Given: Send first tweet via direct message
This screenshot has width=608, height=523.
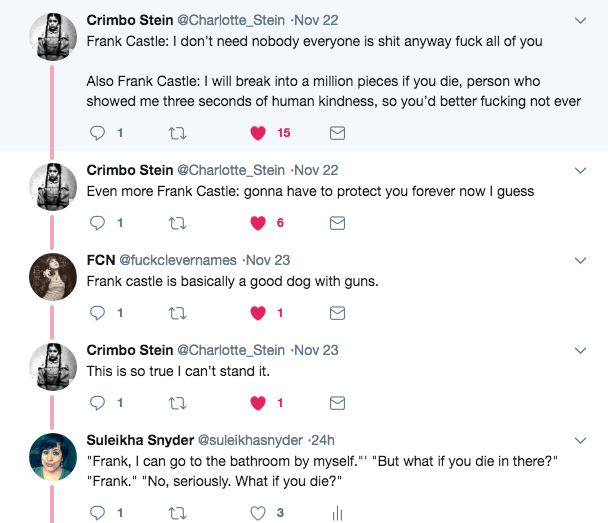Looking at the screenshot, I should click(x=337, y=133).
